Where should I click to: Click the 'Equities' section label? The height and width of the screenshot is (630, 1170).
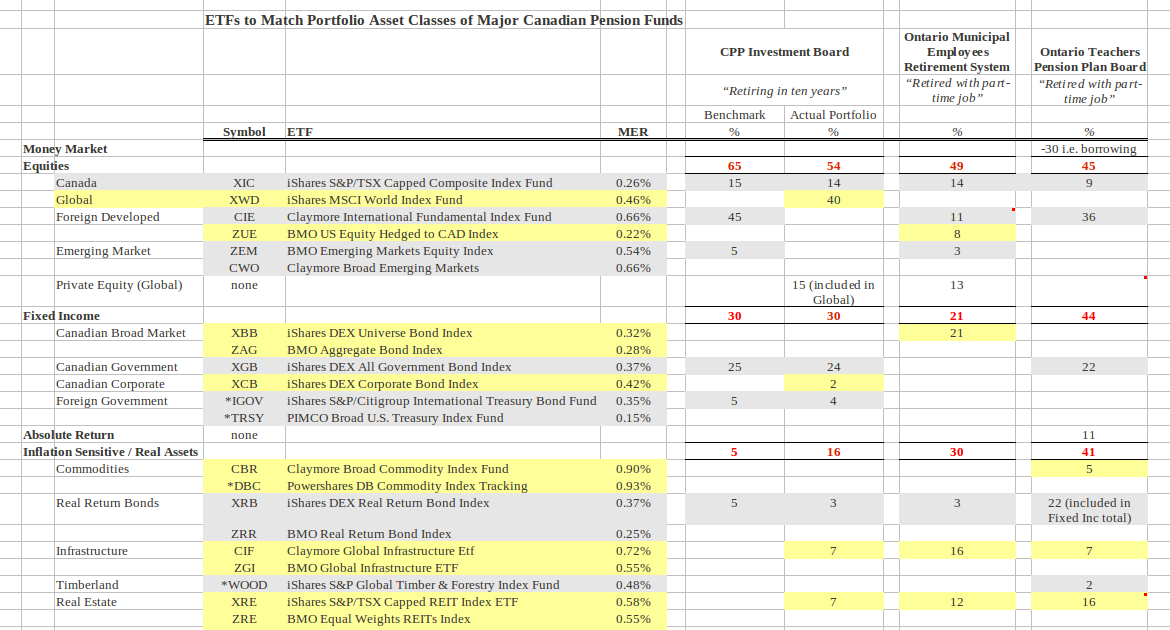(46, 166)
